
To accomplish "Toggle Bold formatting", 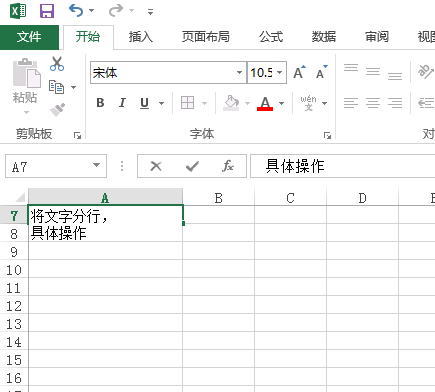I will (100, 103).
